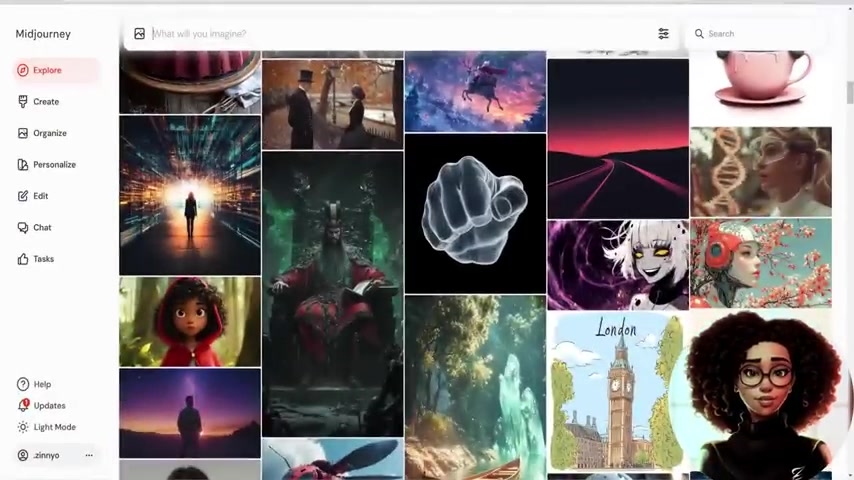The height and width of the screenshot is (480, 854).
Task: Click the Explore compass icon
Action: 23,70
